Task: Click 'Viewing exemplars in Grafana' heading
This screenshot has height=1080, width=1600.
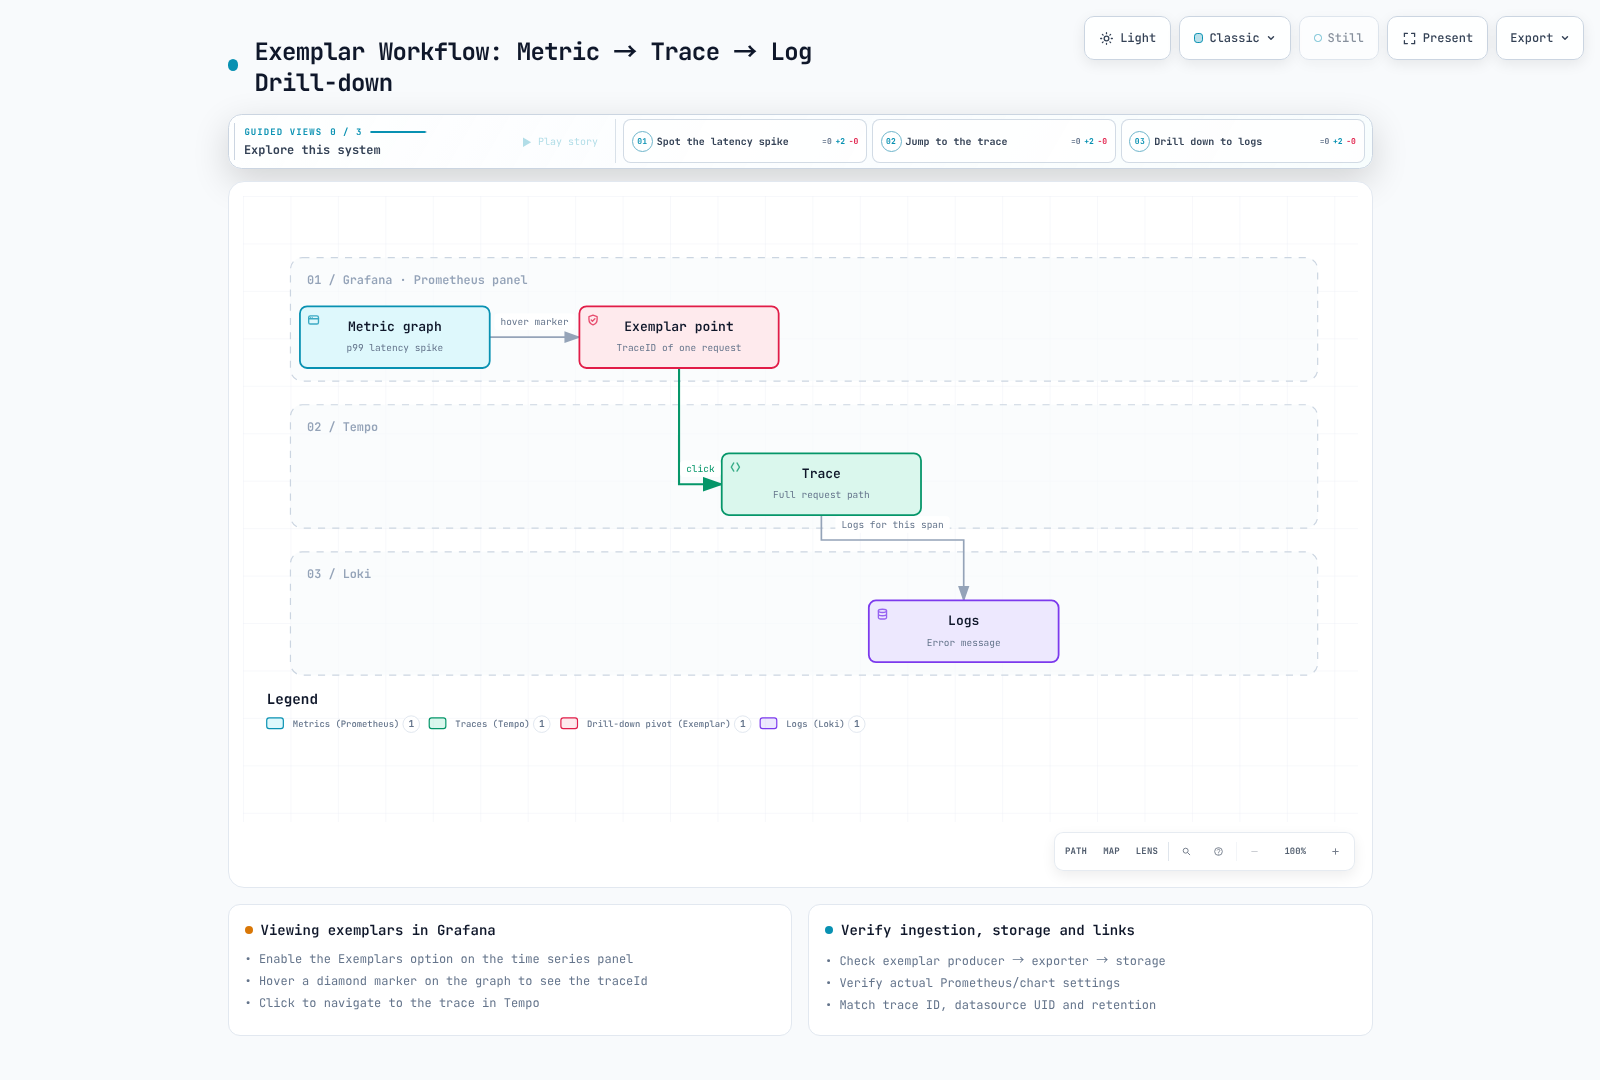Action: tap(378, 931)
